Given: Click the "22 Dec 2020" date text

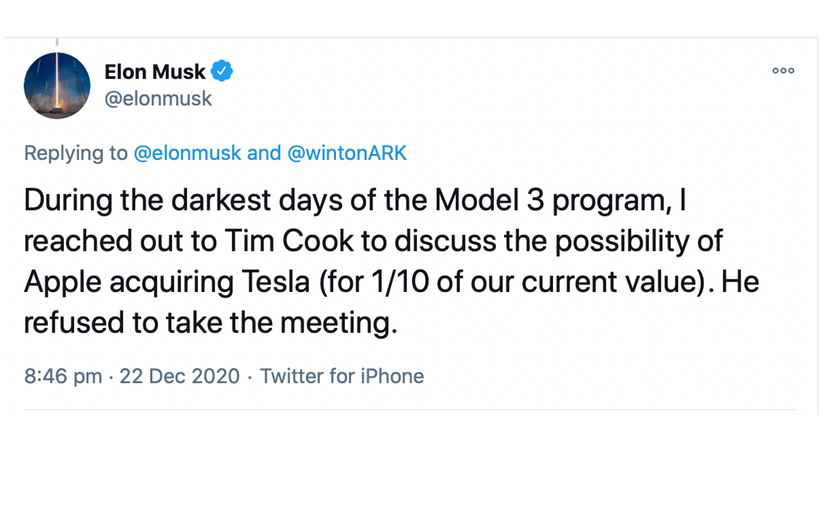Looking at the screenshot, I should [180, 376].
